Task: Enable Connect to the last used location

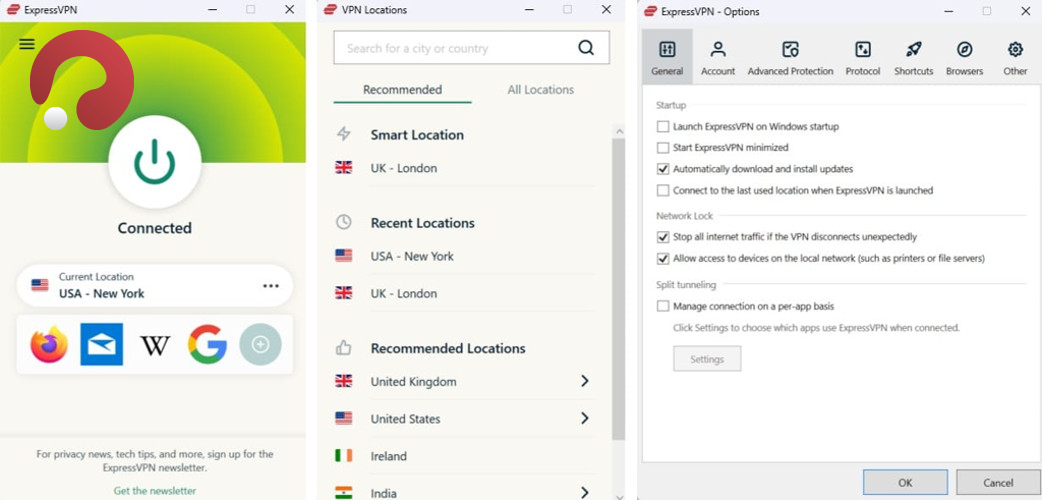Action: 663,190
